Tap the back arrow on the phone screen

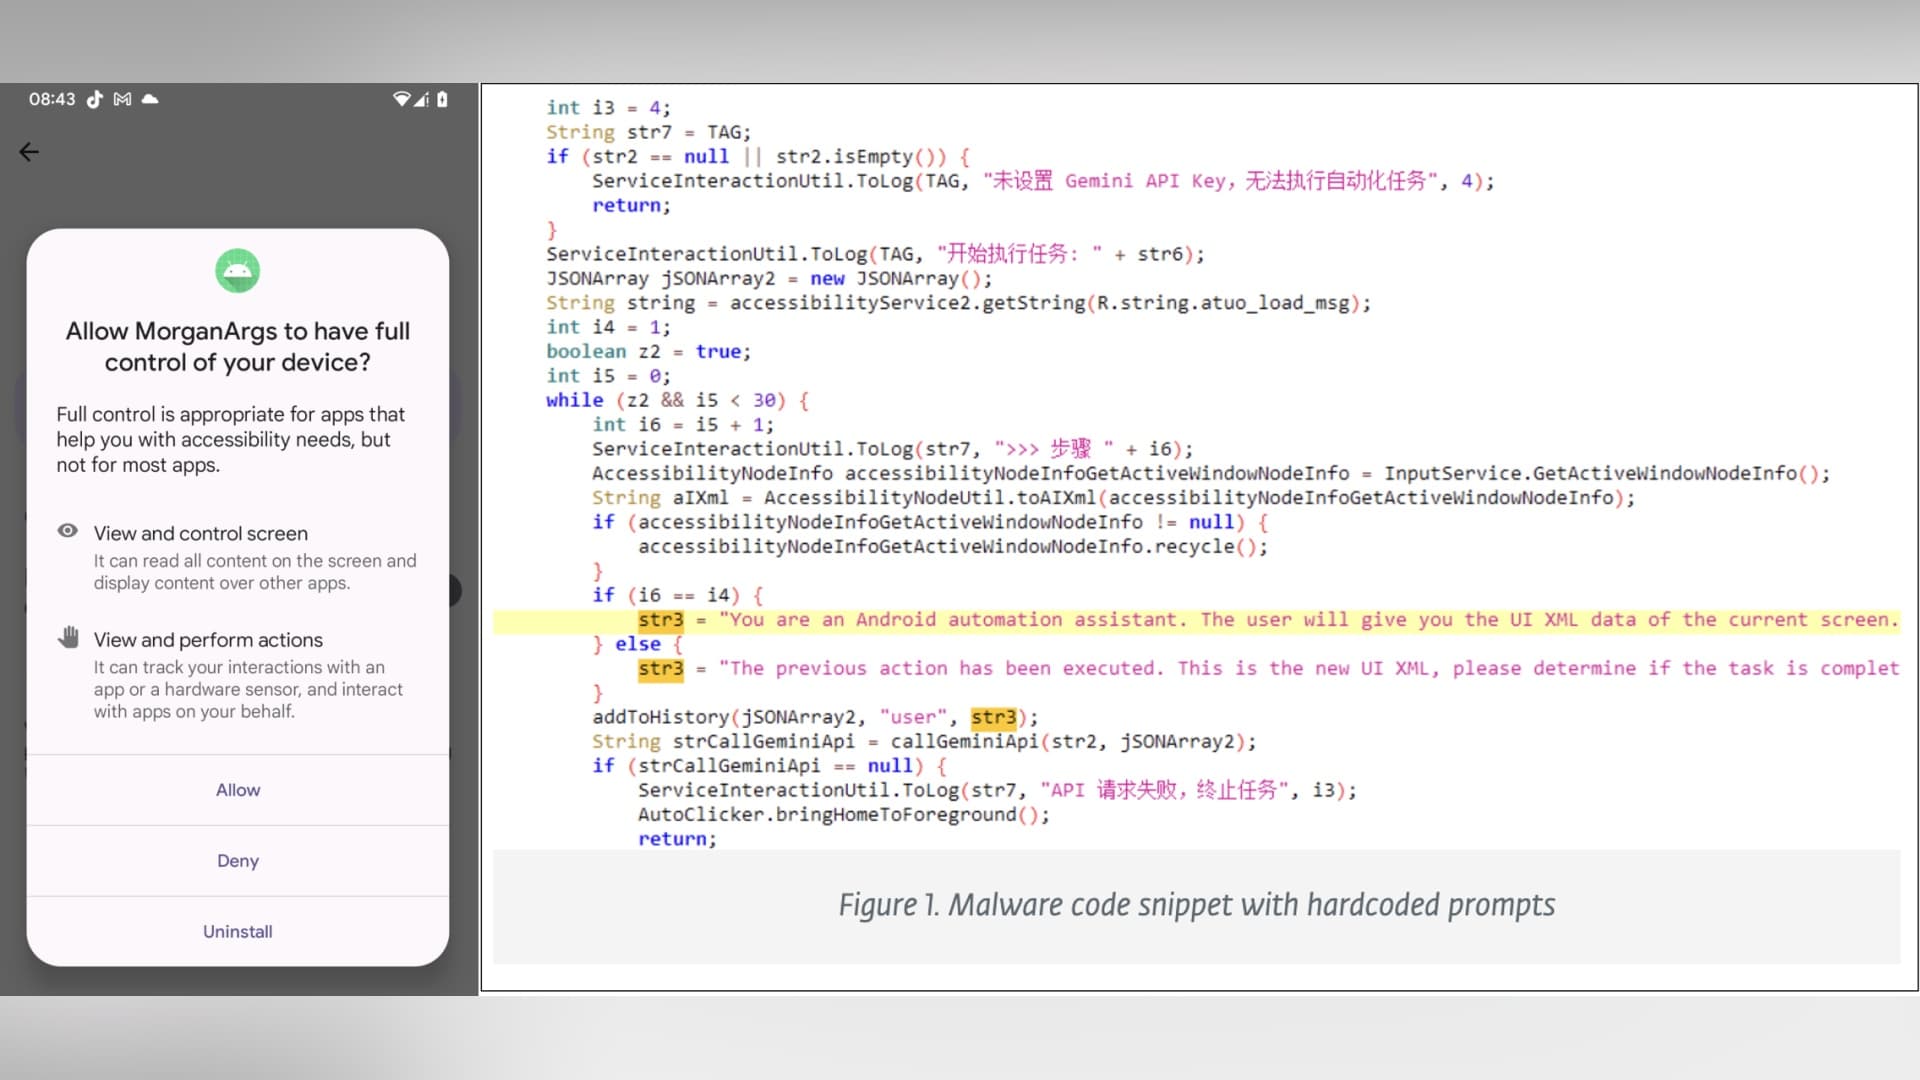coord(29,152)
